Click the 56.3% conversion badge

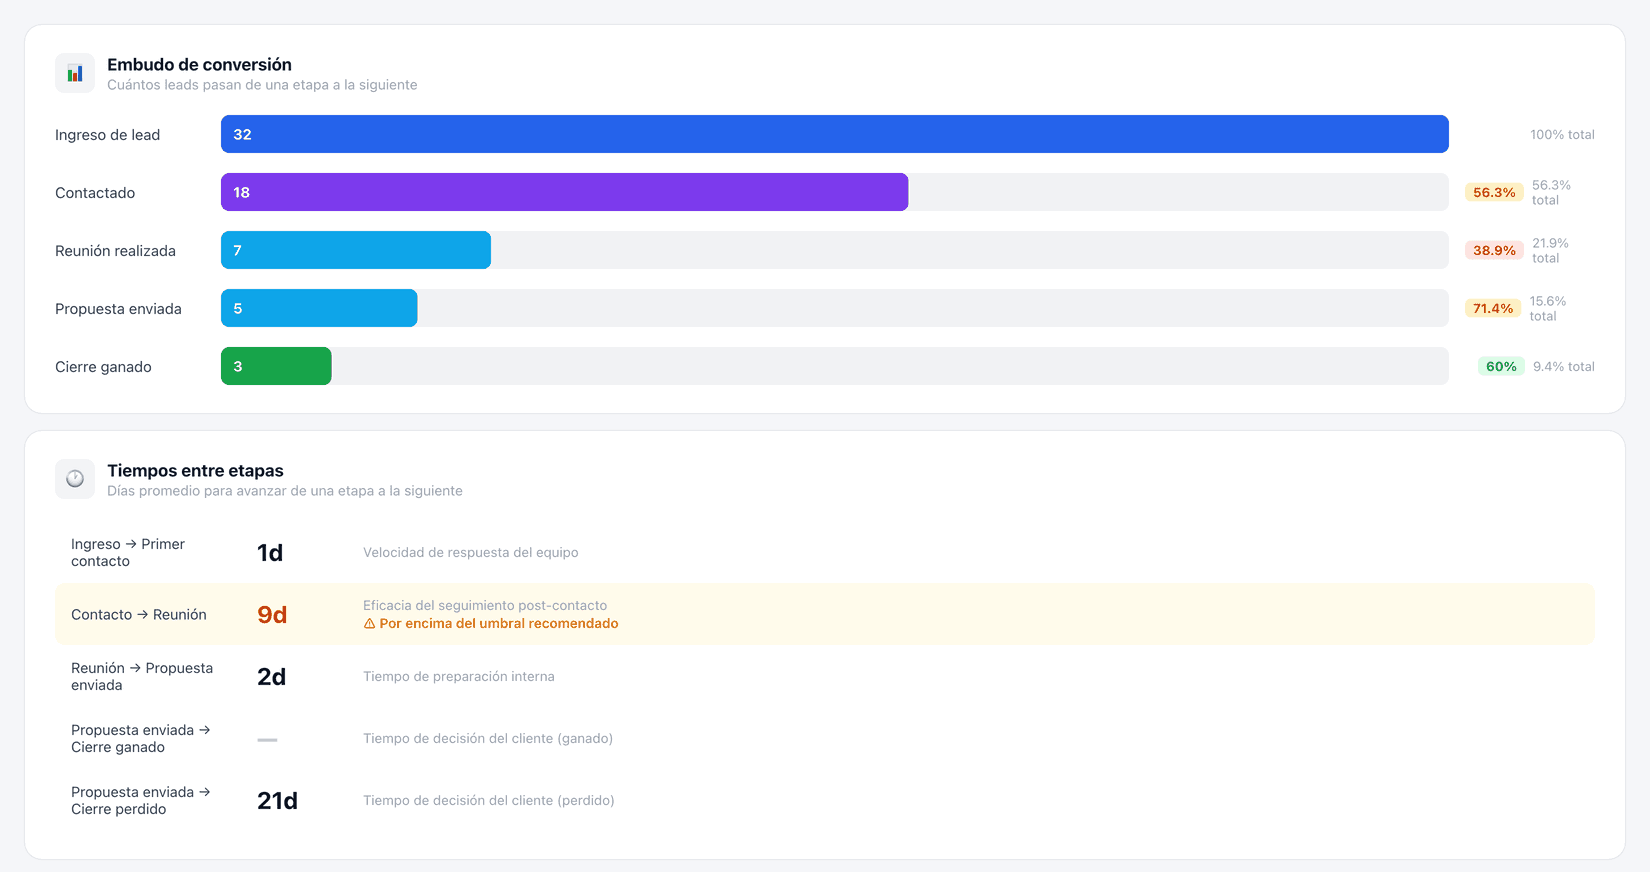tap(1494, 192)
